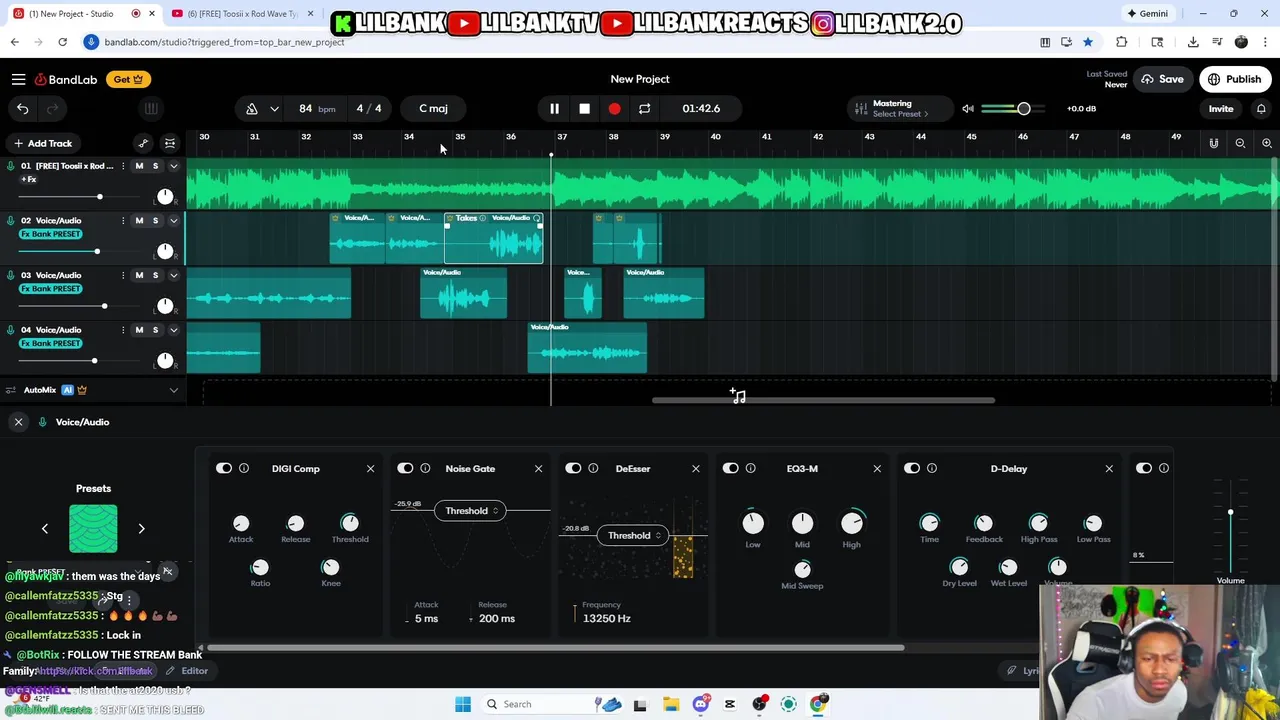Remove DIGI Comp effect with X
1280x720 pixels.
370,468
